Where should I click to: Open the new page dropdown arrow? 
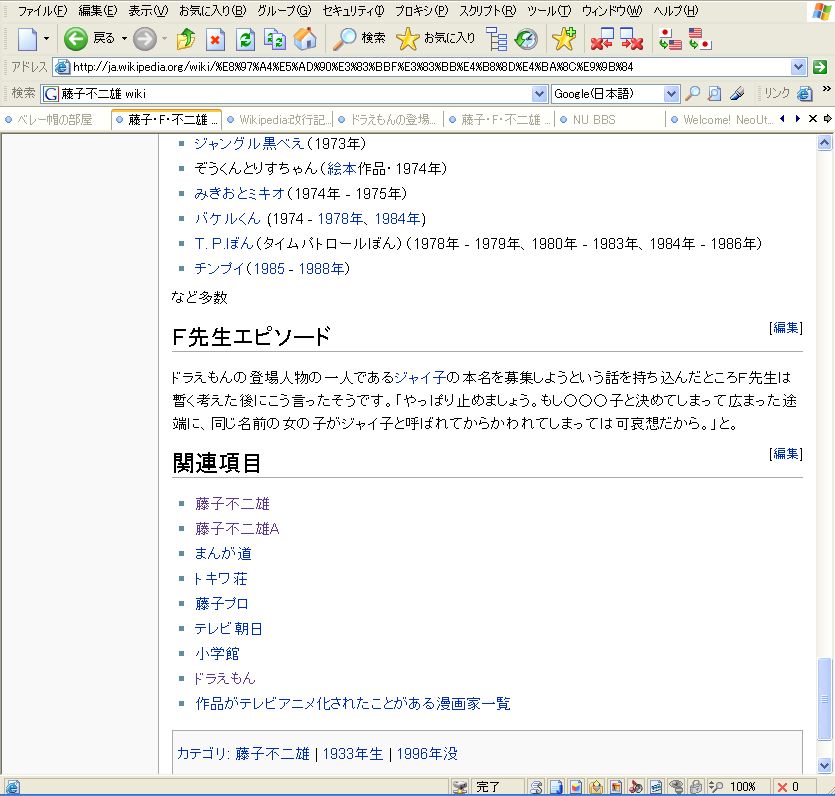[46, 39]
